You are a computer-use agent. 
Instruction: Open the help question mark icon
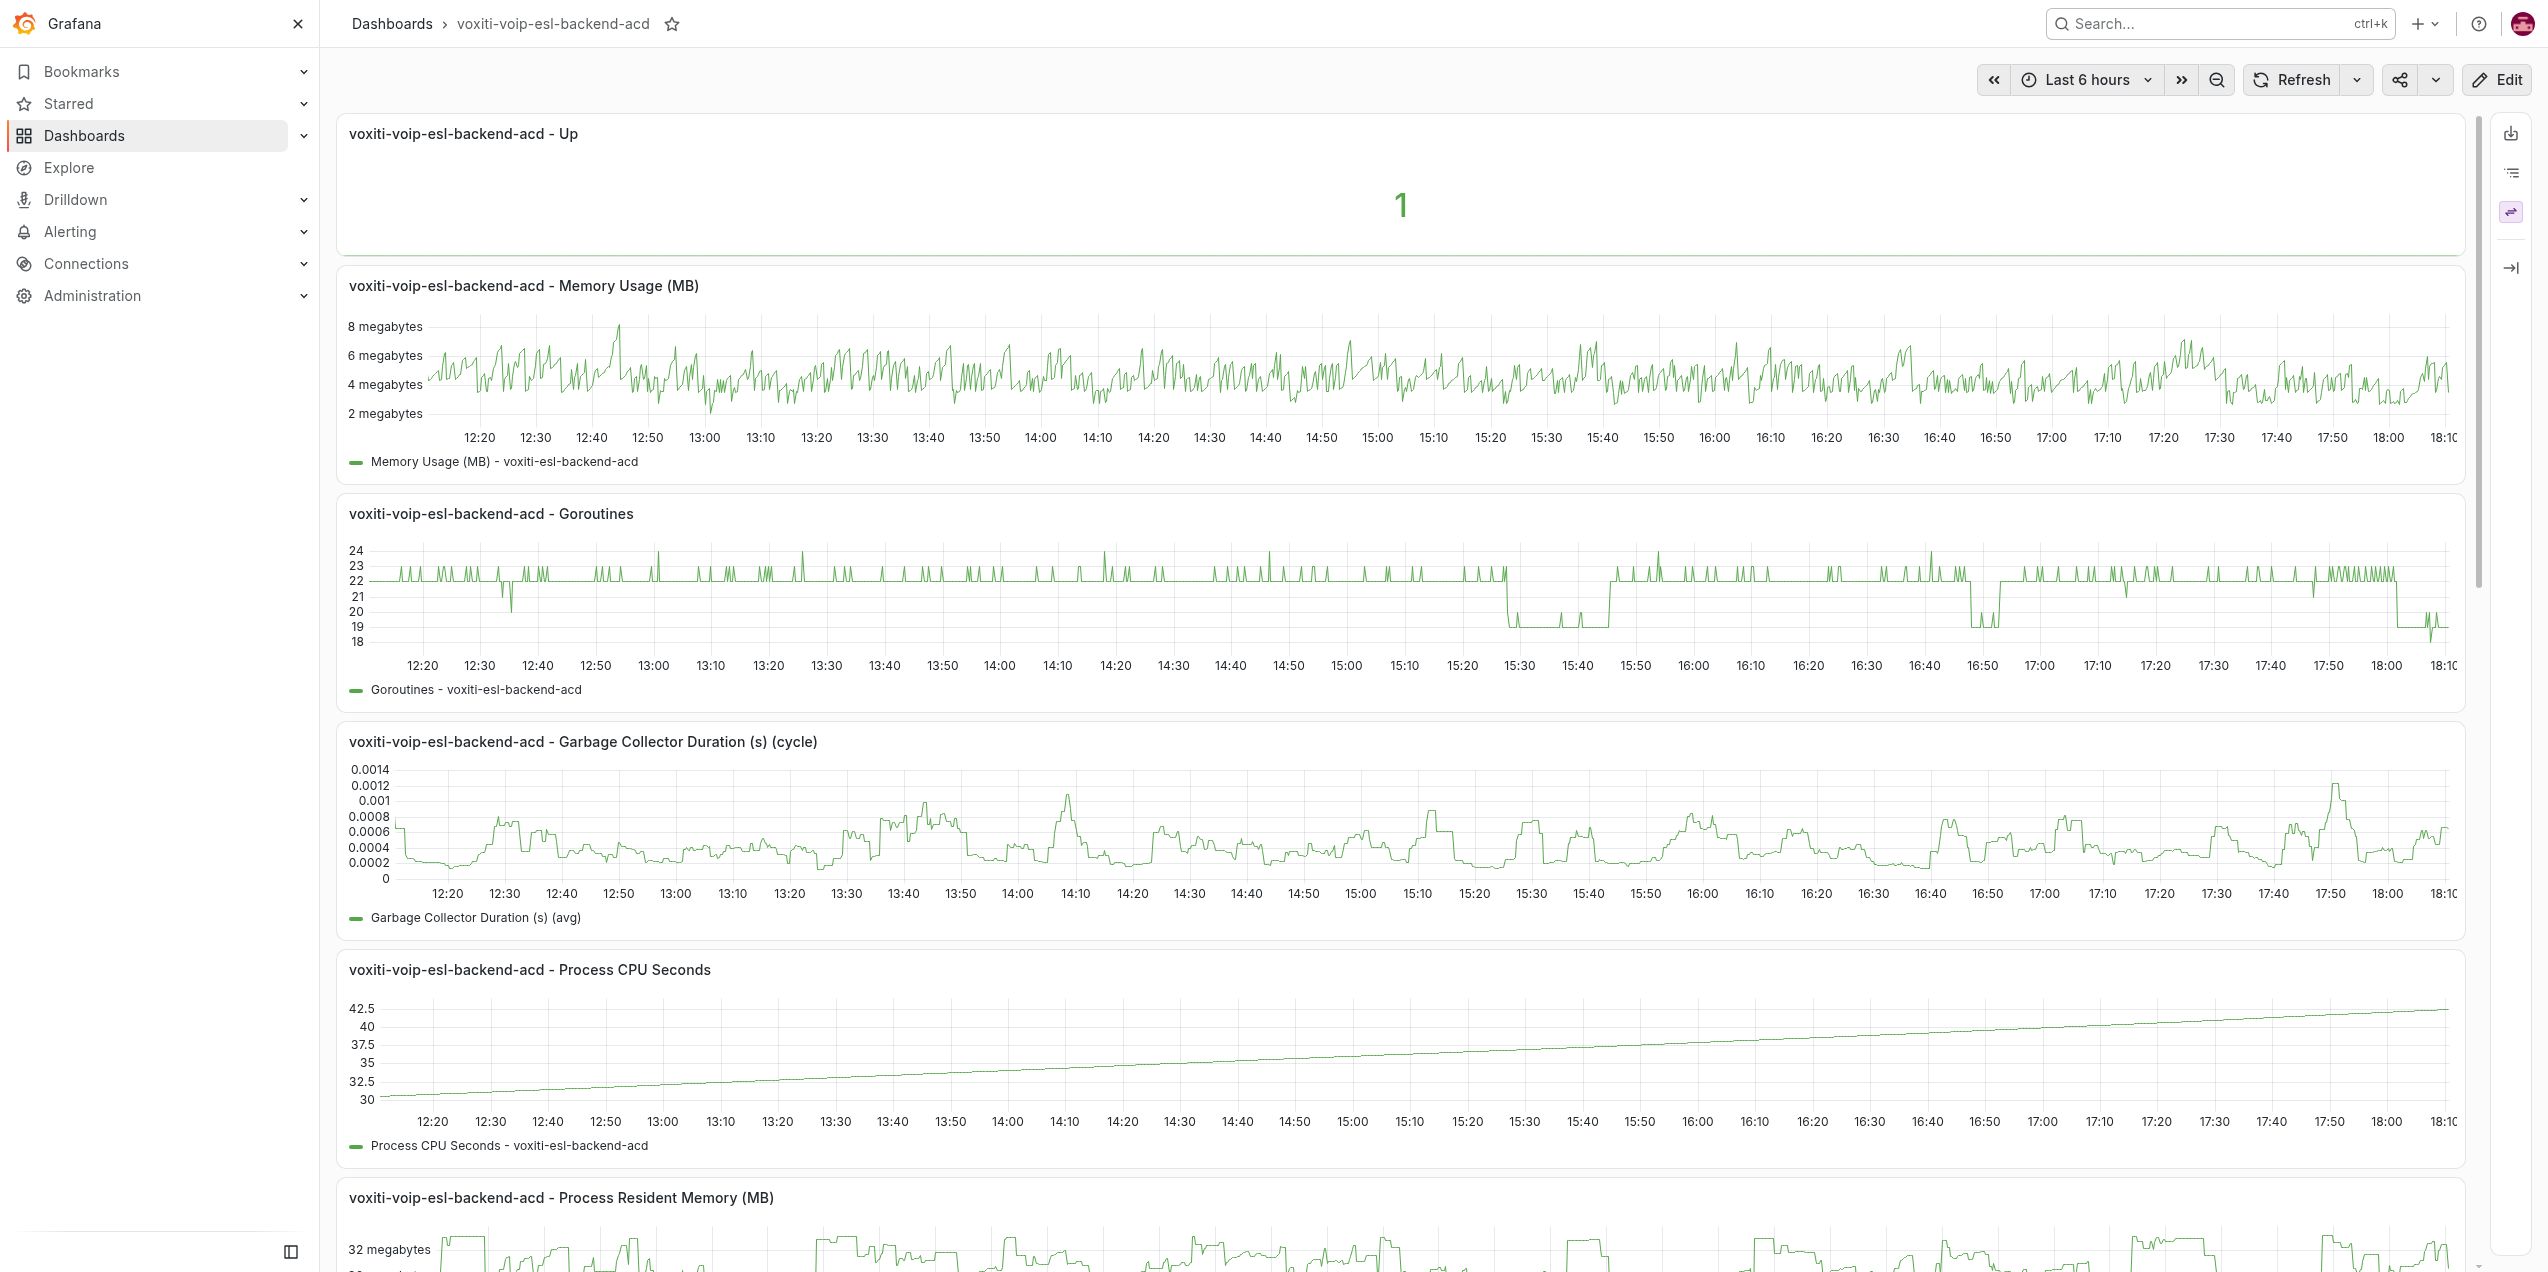pyautogui.click(x=2478, y=24)
